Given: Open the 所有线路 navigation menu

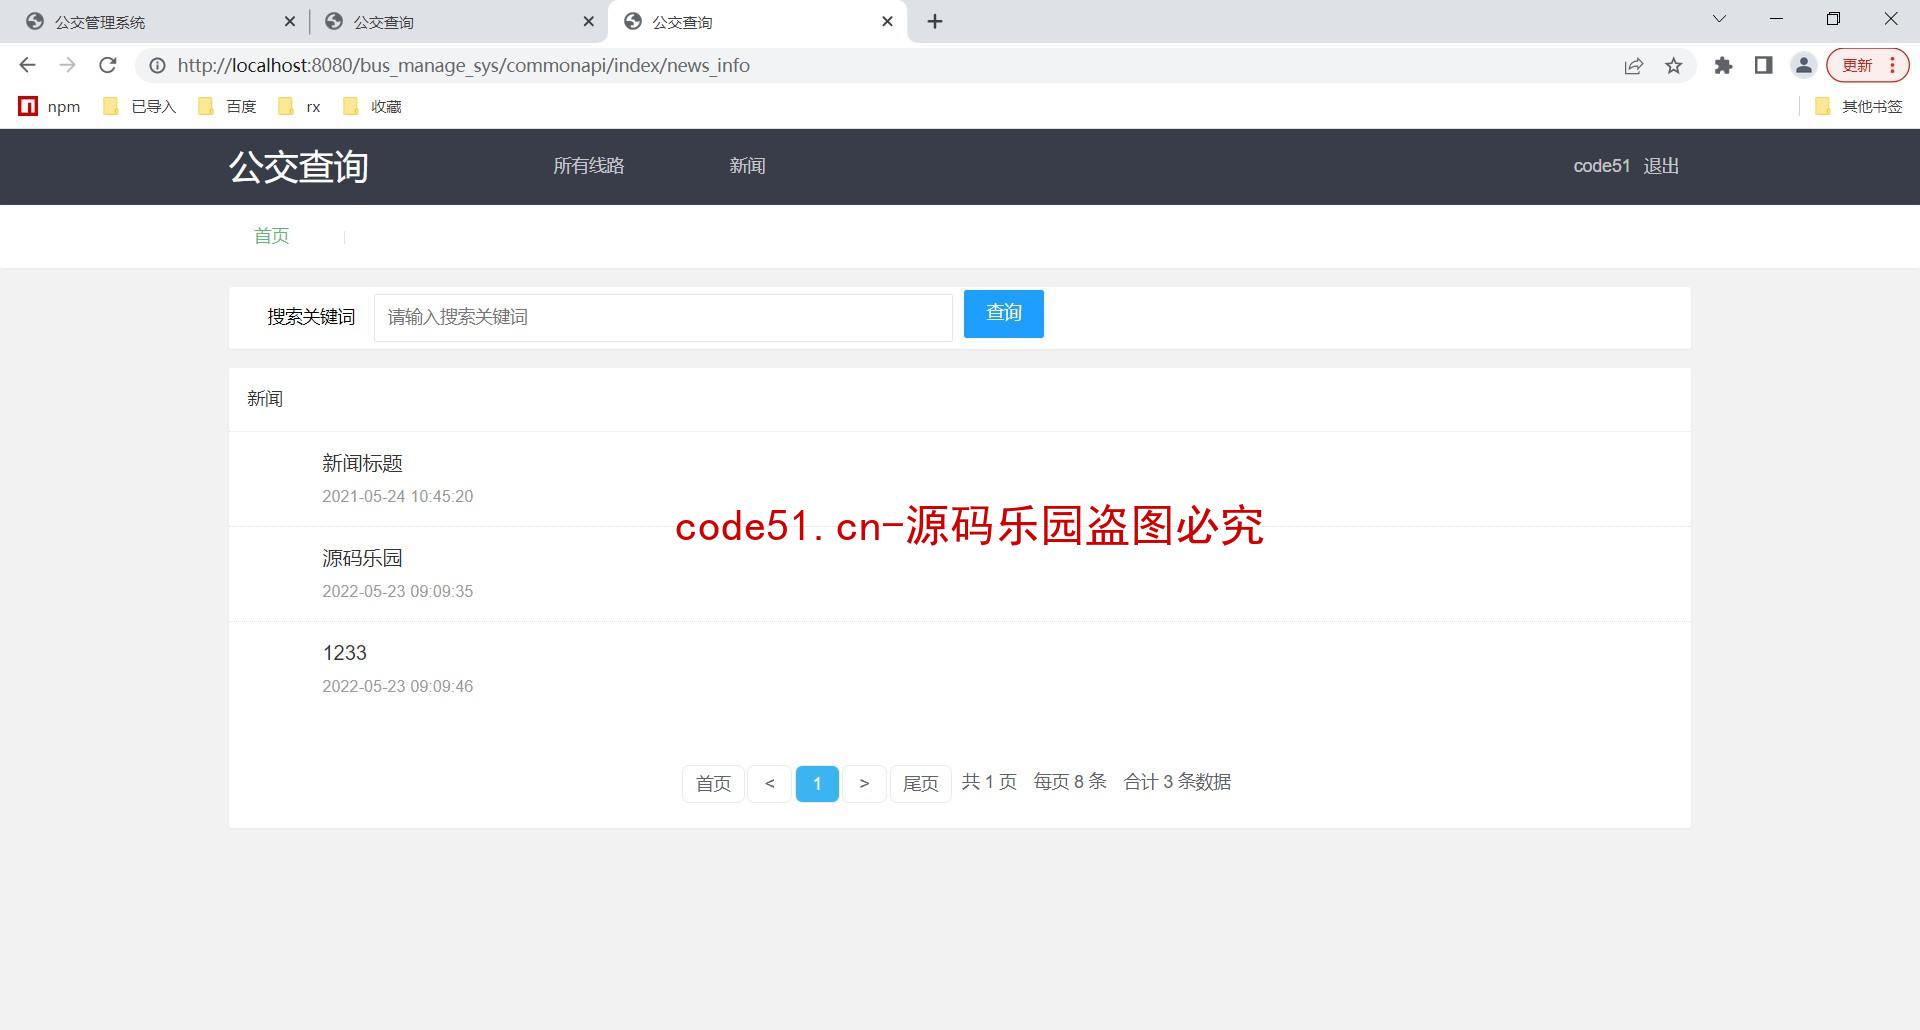Looking at the screenshot, I should [x=589, y=166].
